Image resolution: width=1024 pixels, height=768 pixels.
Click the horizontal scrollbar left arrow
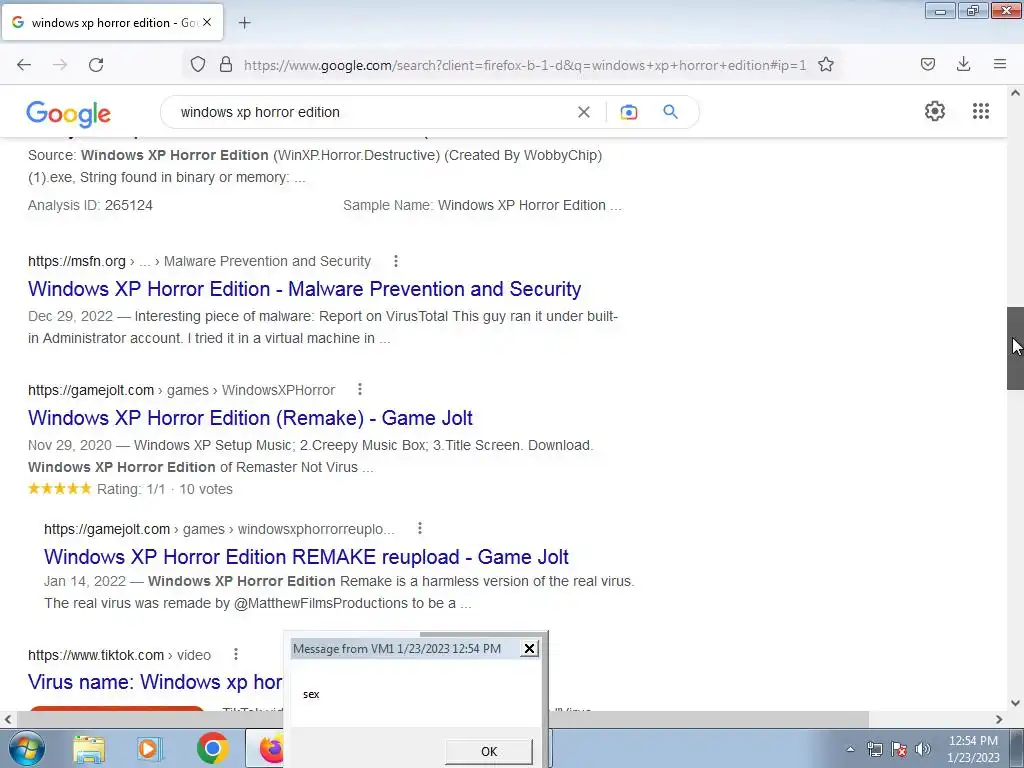point(8,719)
